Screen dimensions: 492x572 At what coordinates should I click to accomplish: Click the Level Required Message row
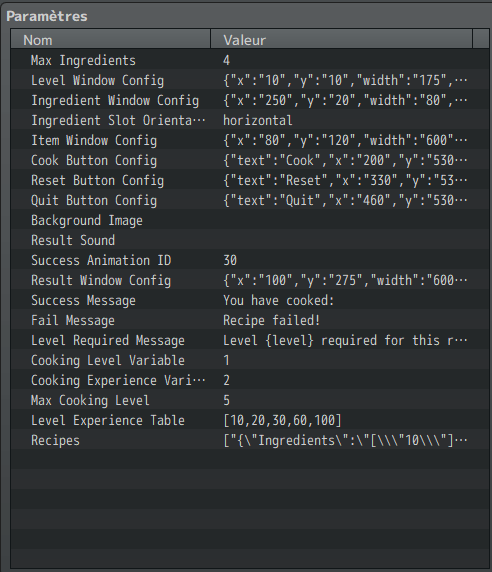(x=250, y=340)
